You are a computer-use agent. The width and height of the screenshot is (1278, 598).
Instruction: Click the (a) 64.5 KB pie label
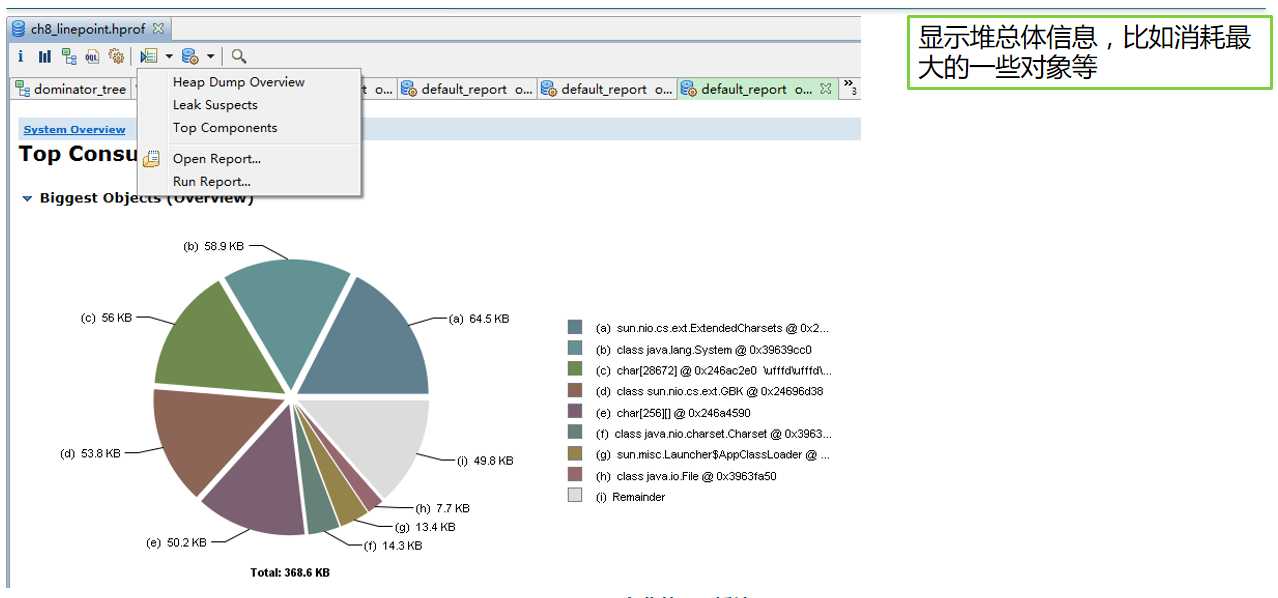[x=479, y=319]
